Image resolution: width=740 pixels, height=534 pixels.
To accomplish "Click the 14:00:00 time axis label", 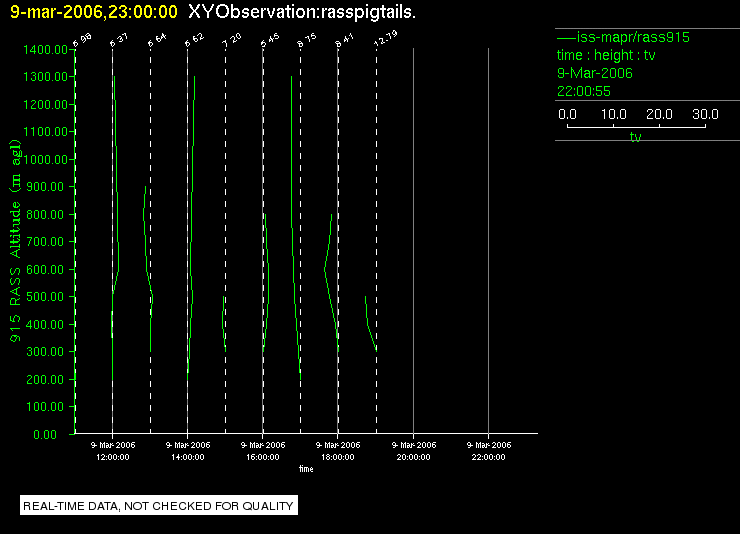I will click(188, 457).
